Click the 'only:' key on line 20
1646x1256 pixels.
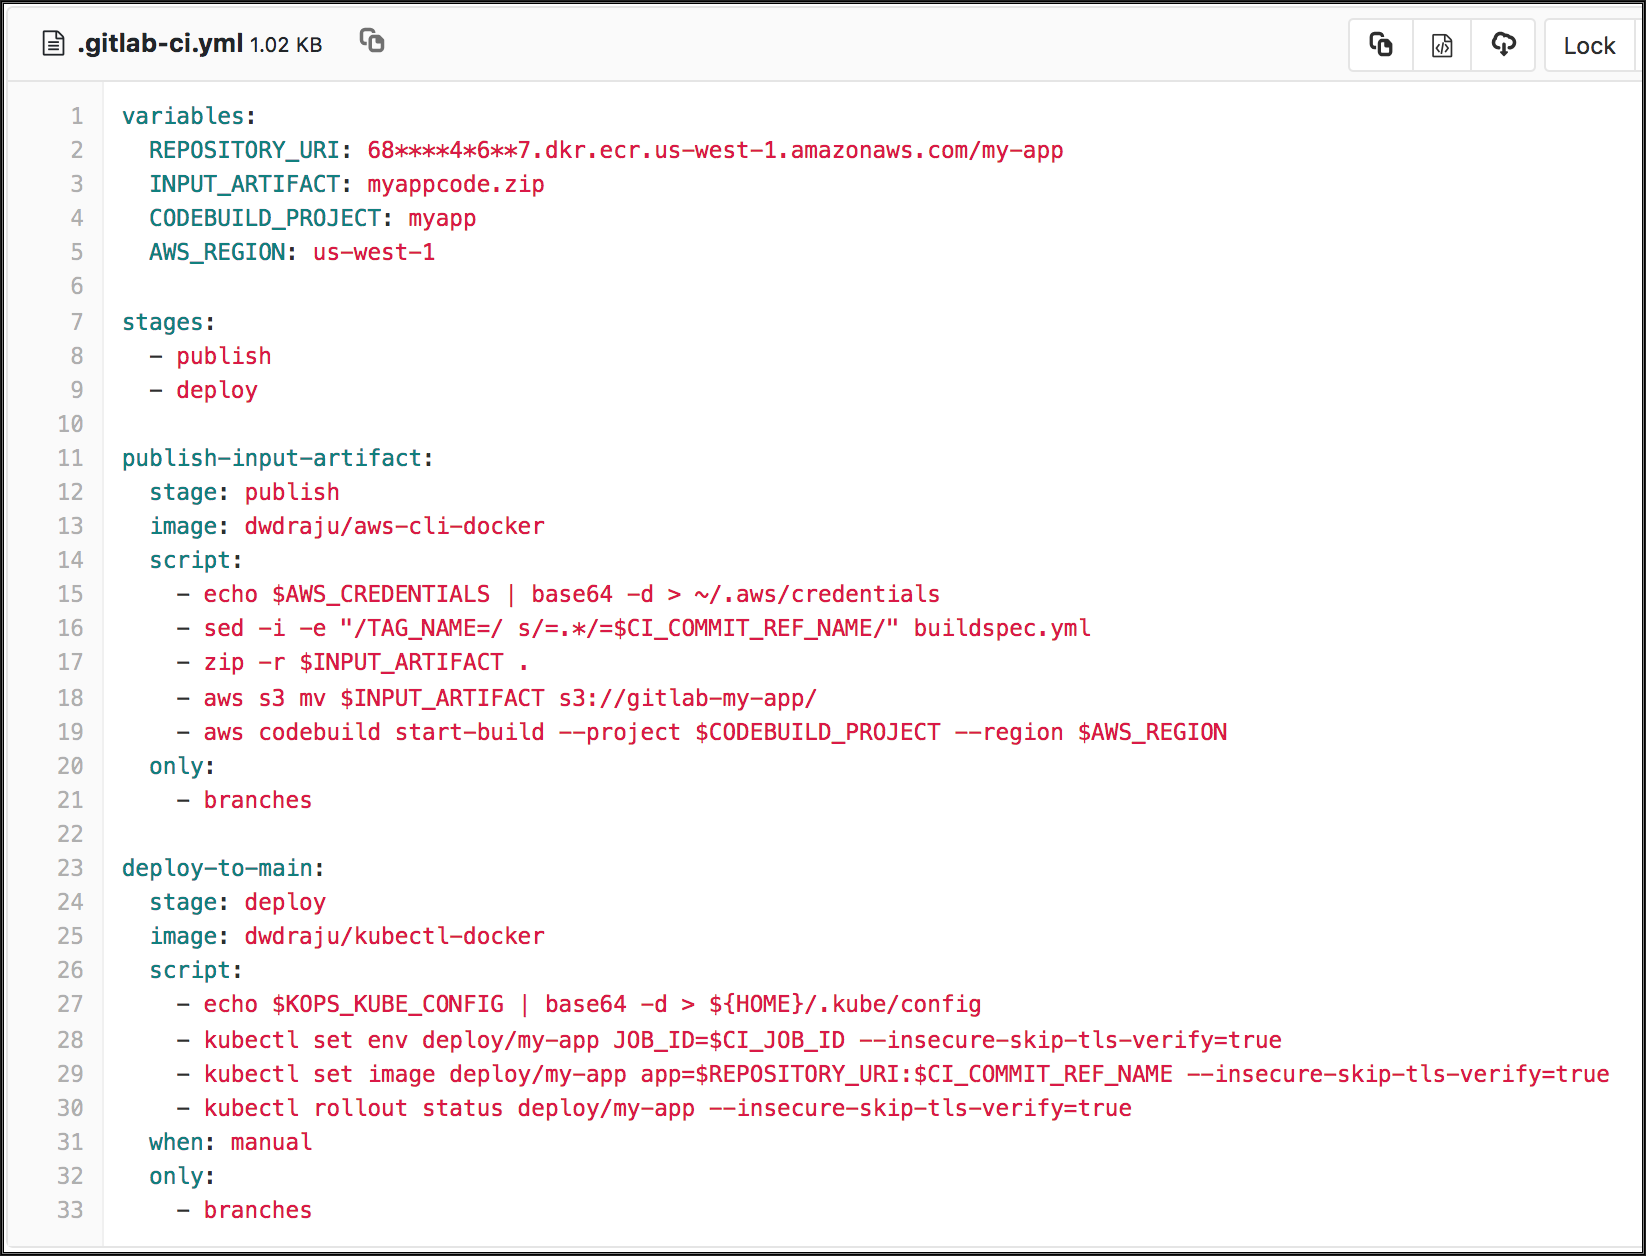(x=182, y=766)
